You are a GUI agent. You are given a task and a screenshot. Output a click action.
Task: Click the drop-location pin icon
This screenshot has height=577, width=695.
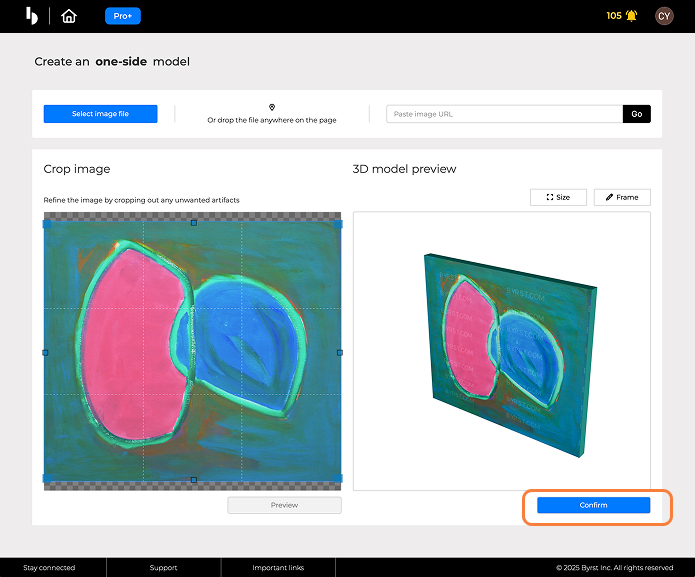(271, 107)
